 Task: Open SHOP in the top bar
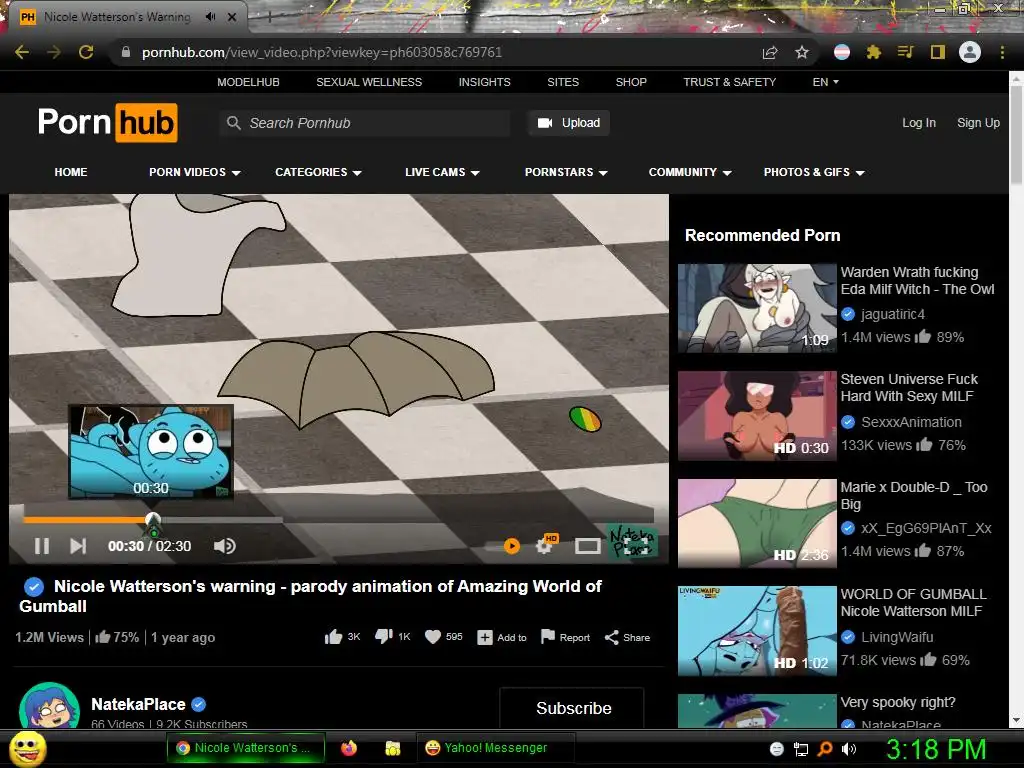(x=631, y=82)
